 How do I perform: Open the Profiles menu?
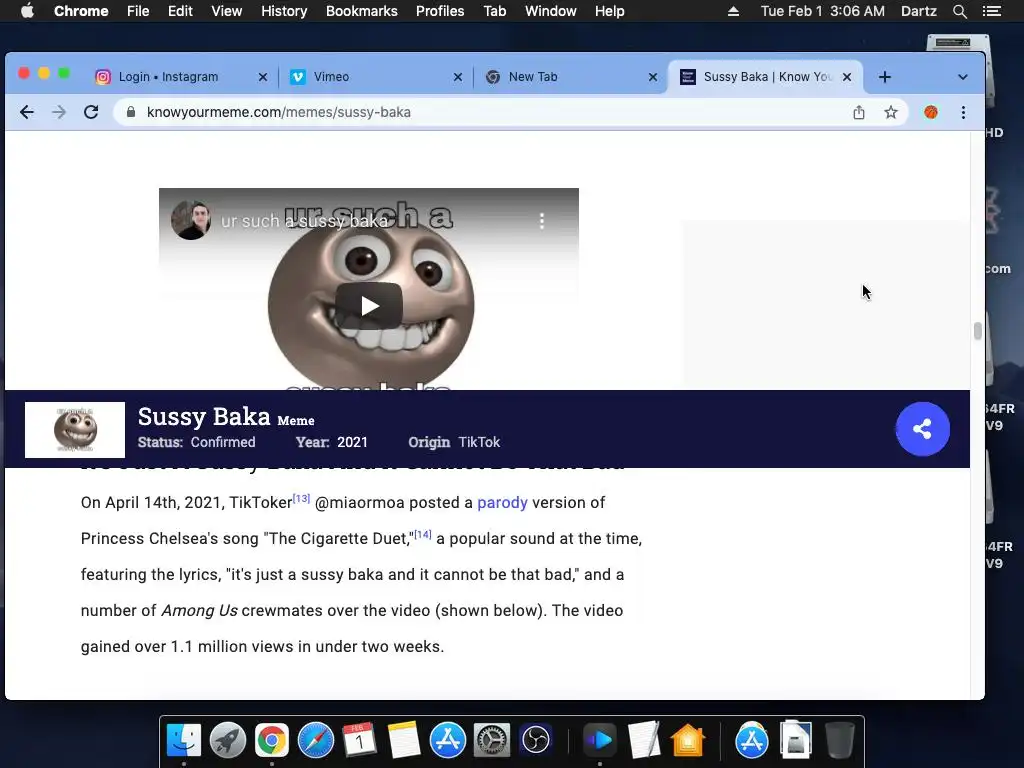[440, 11]
